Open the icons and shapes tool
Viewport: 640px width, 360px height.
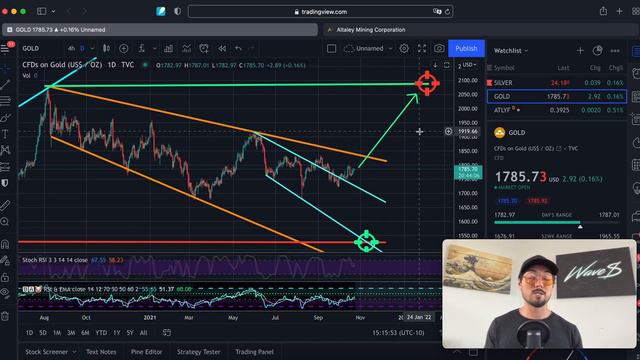click(x=5, y=183)
